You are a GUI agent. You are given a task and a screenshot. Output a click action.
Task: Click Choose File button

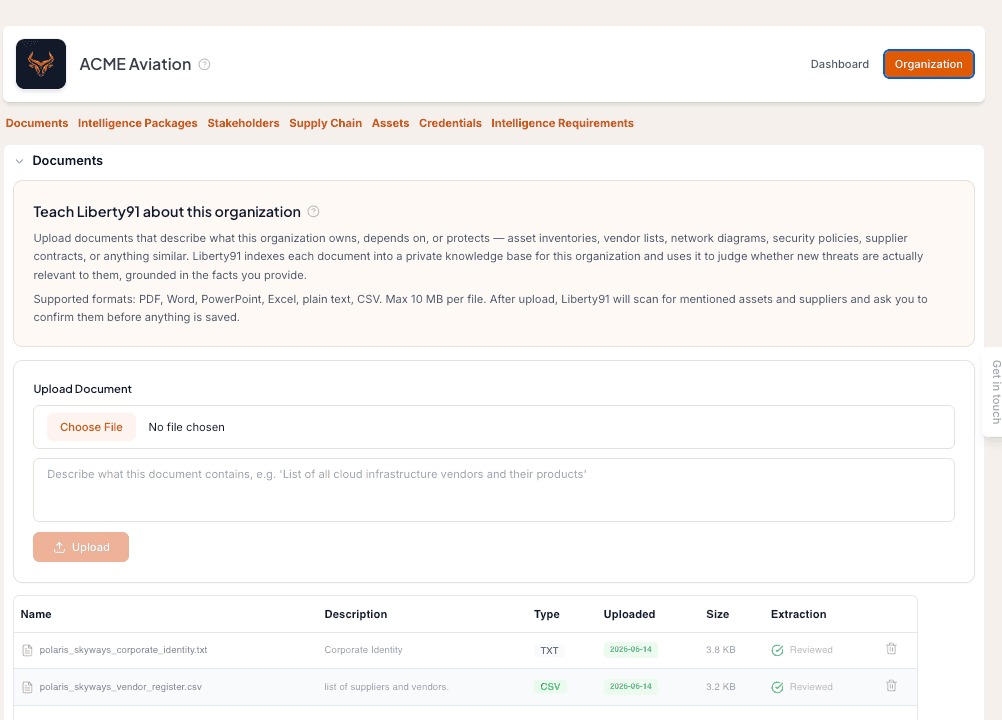point(91,427)
